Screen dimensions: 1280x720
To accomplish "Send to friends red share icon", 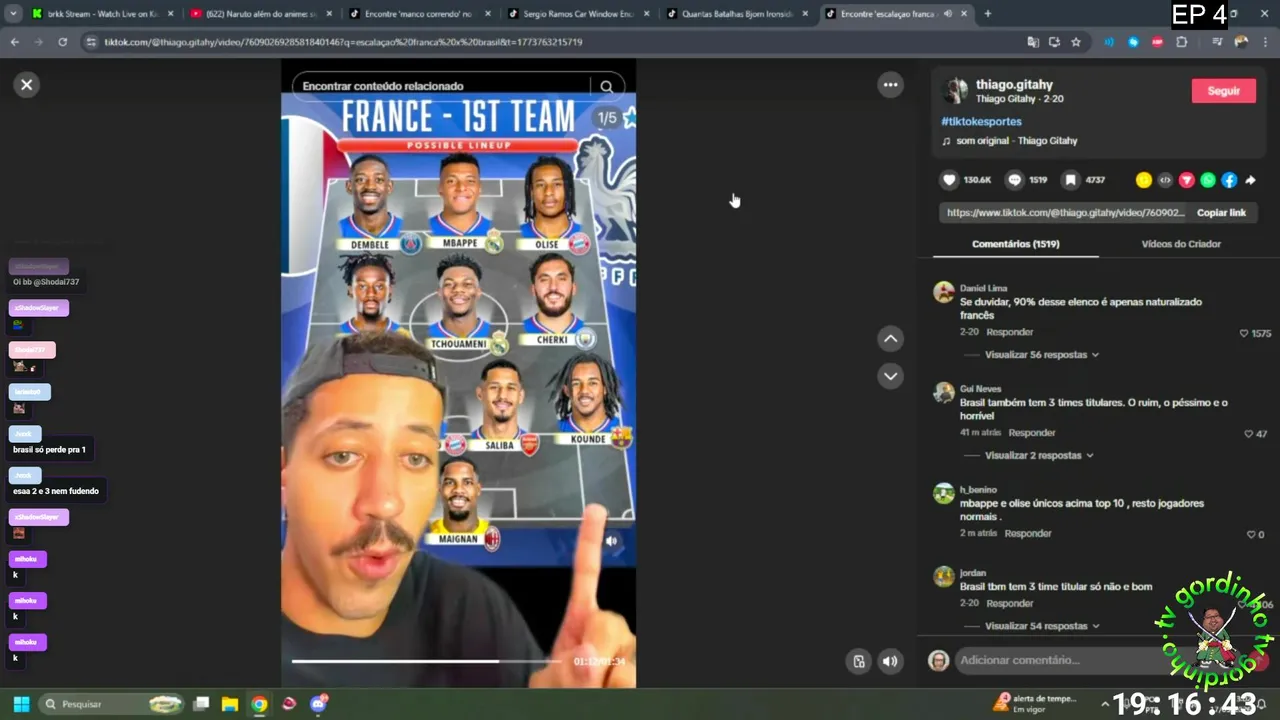I will click(1187, 180).
